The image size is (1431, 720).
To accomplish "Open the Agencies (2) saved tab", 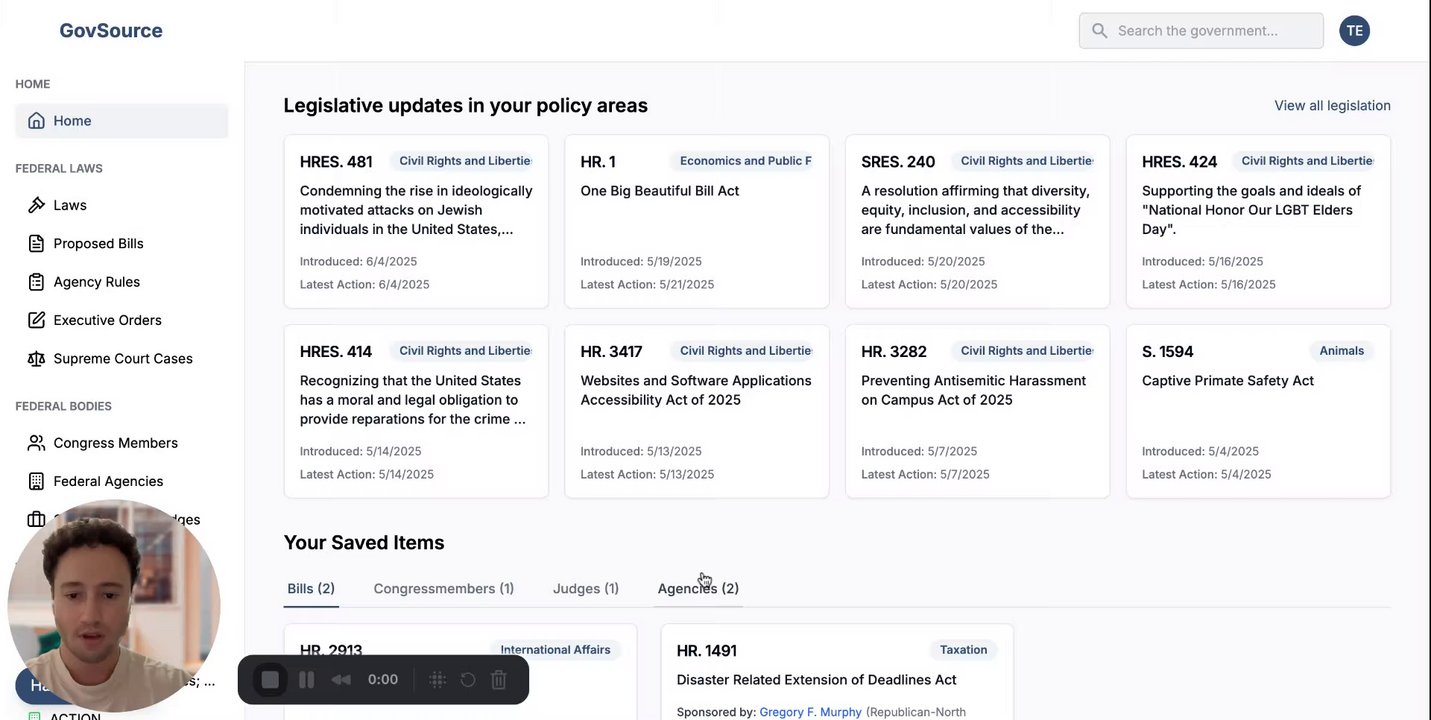I will click(x=698, y=589).
